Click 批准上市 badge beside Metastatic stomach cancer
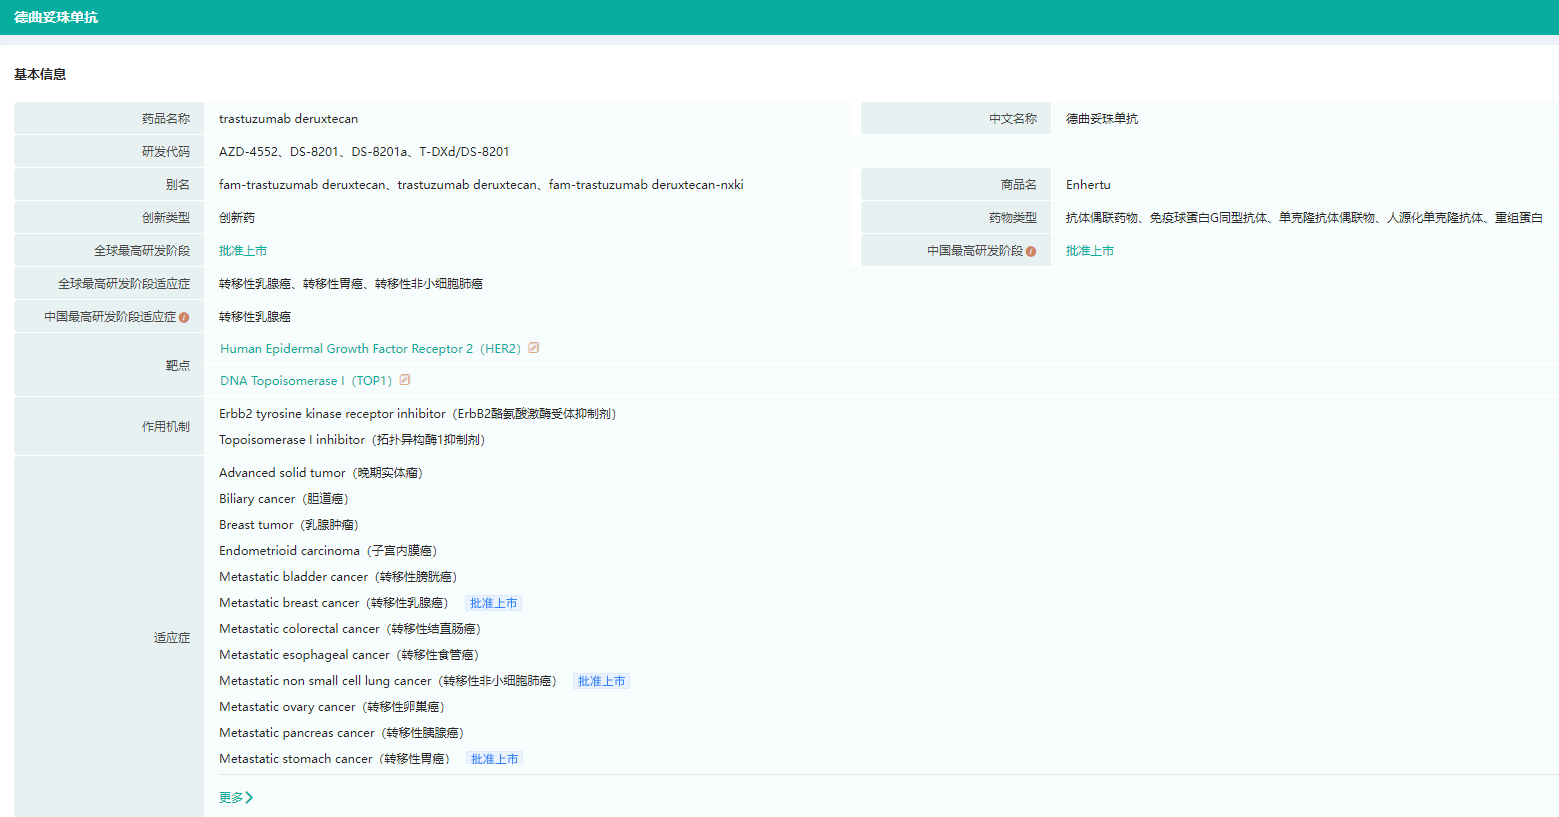Viewport: 1559px width, 817px height. point(495,759)
